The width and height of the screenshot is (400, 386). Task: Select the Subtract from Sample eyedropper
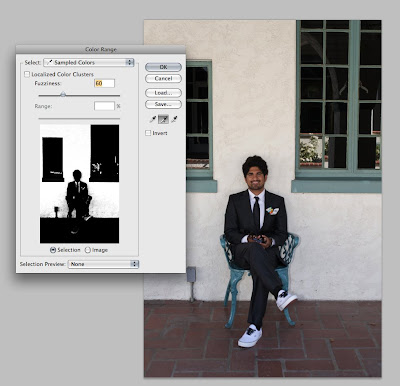tap(174, 119)
